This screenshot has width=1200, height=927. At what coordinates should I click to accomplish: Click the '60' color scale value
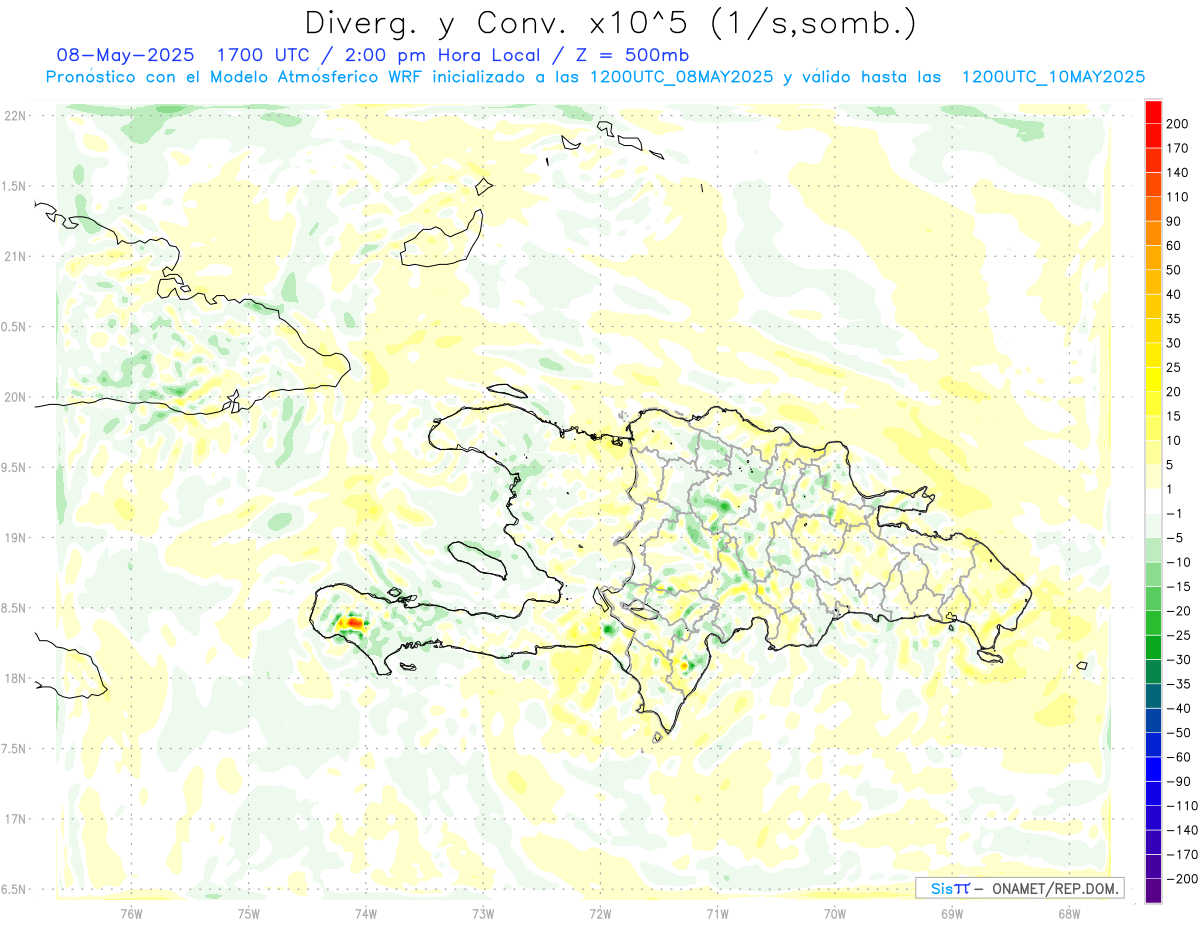pyautogui.click(x=1174, y=246)
